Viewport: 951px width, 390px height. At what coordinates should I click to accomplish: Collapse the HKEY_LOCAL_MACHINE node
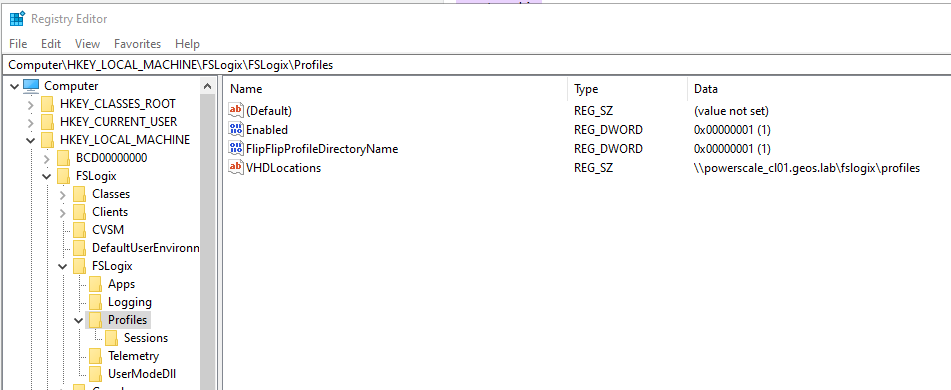click(31, 140)
